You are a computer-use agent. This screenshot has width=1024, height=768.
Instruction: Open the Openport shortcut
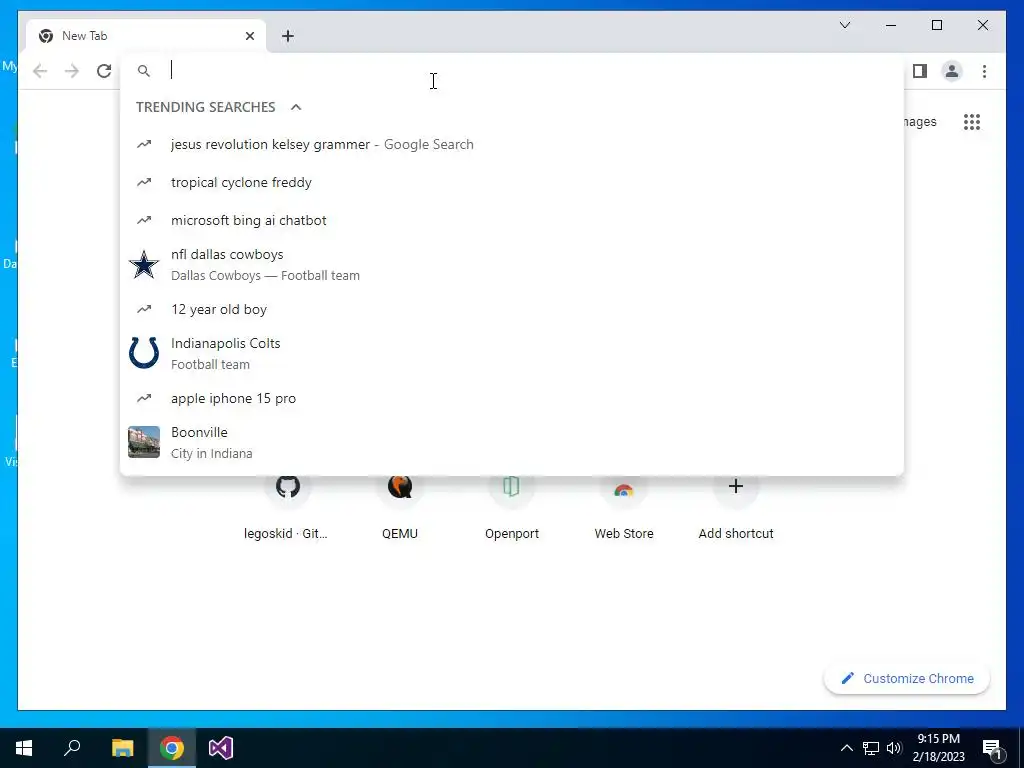point(511,506)
